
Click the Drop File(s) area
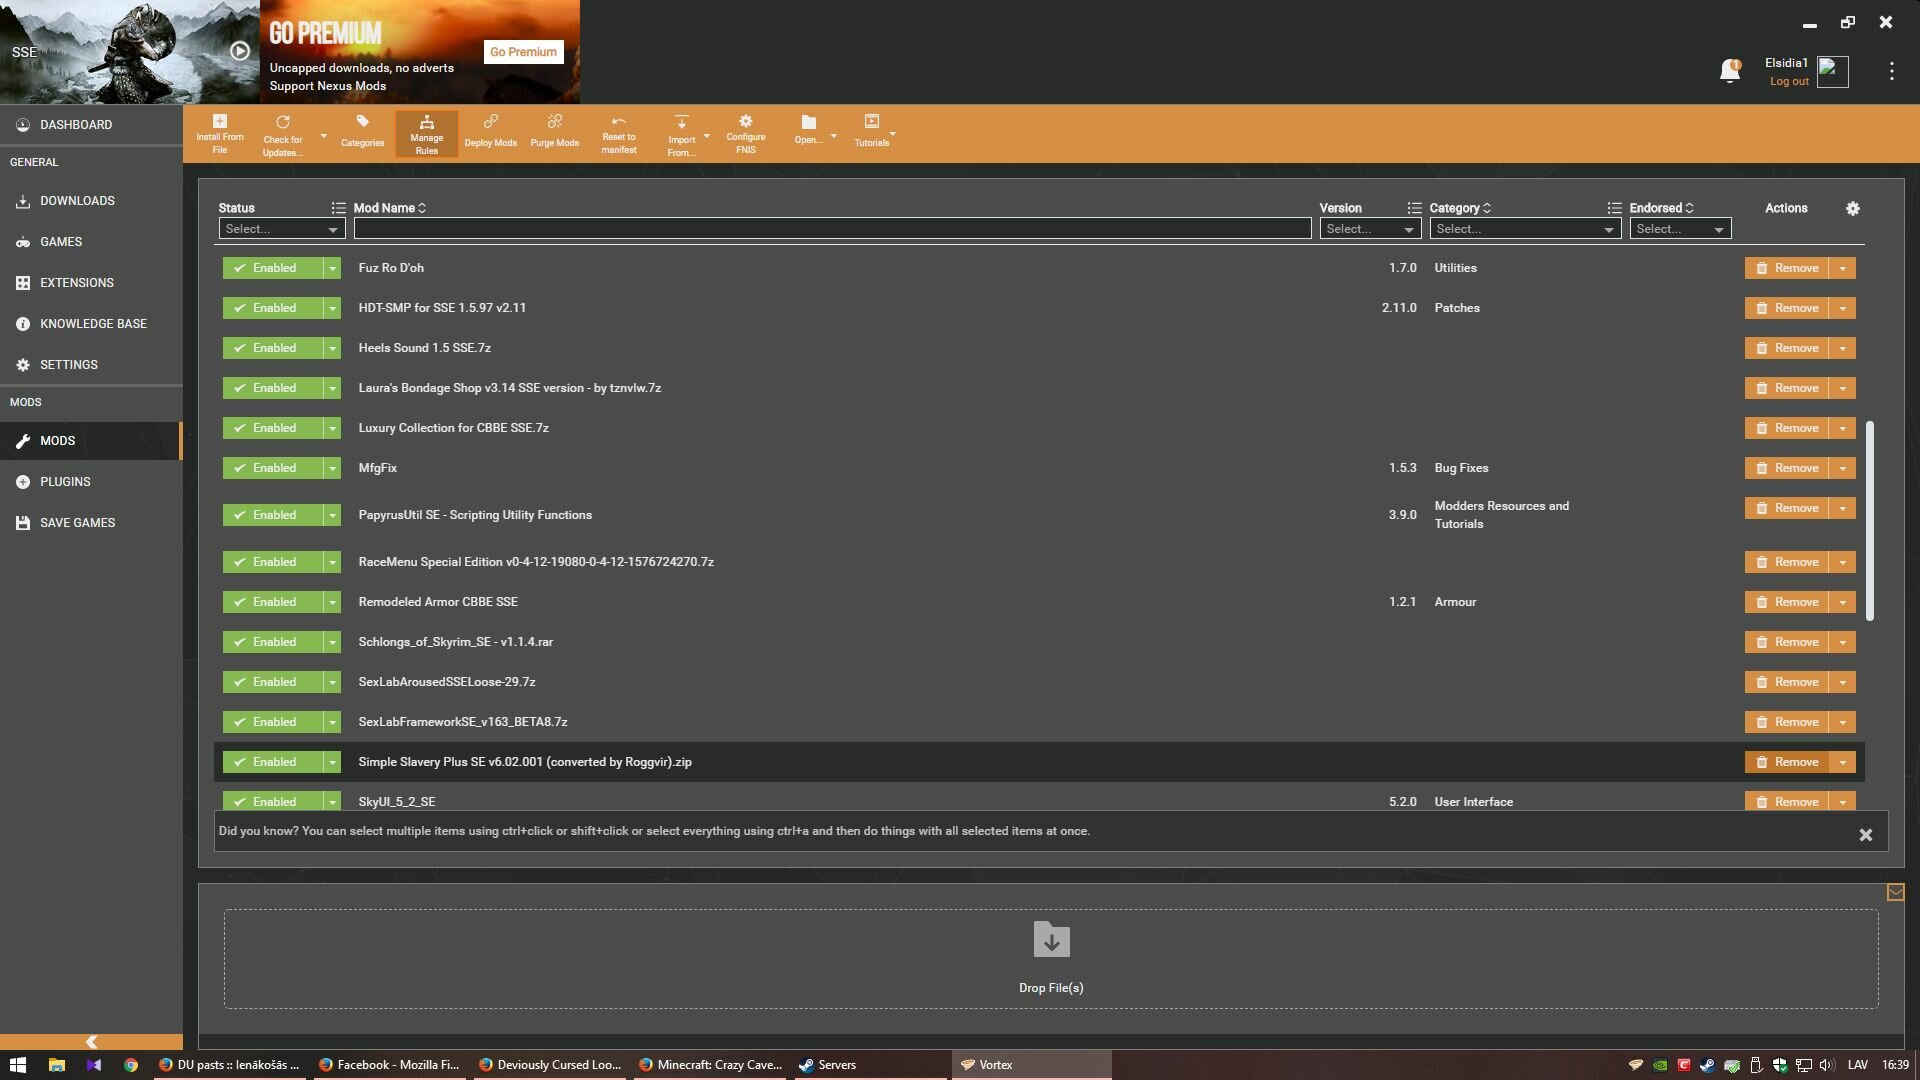tap(1051, 958)
